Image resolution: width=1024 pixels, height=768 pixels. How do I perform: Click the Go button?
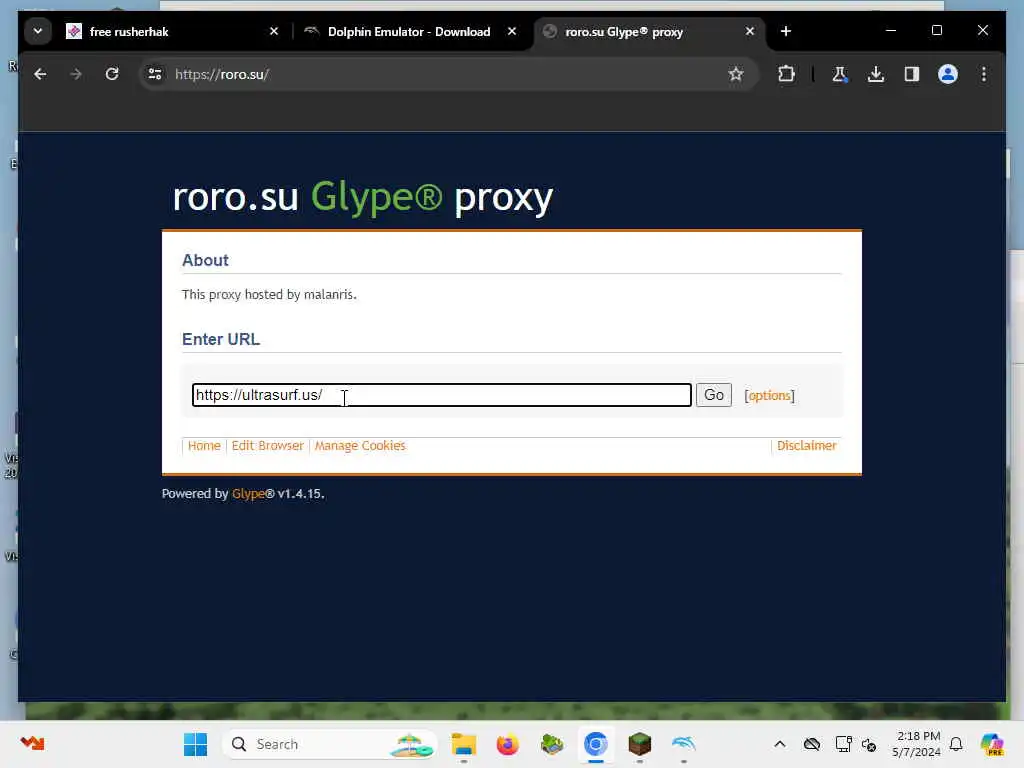pyautogui.click(x=713, y=395)
